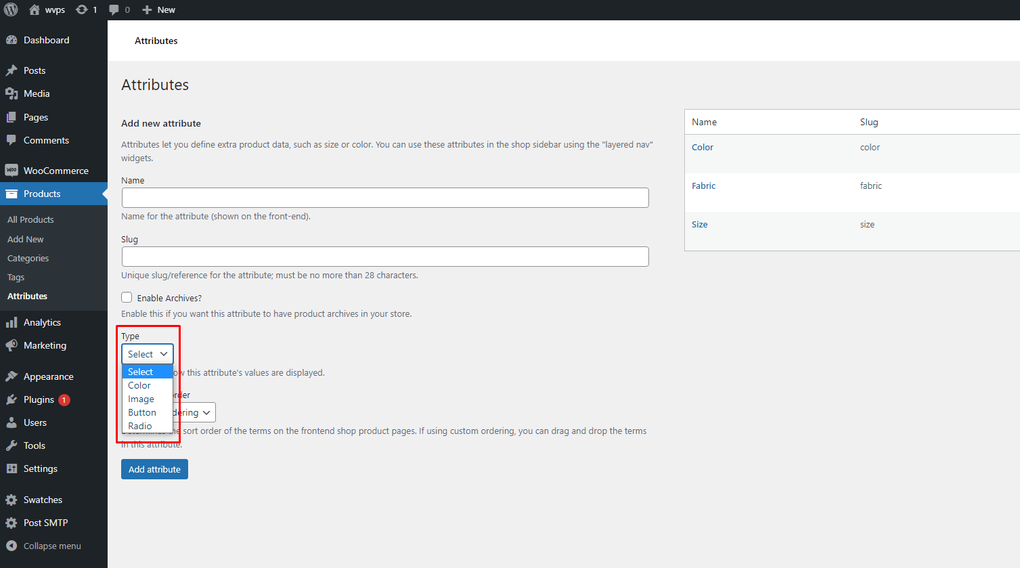Choose Color from the Type list
This screenshot has height=568, width=1020.
point(140,386)
